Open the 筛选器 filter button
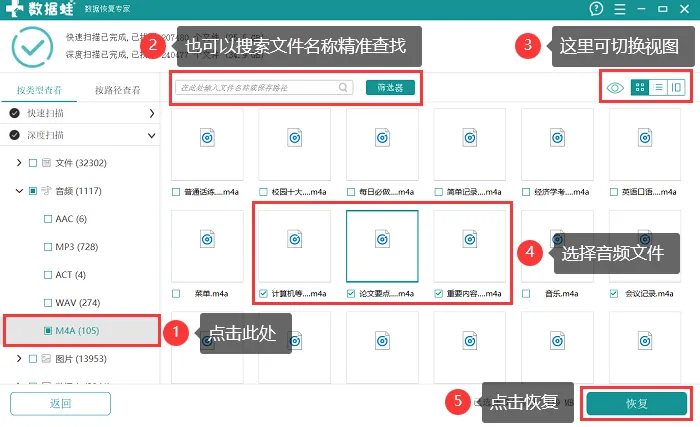The height and width of the screenshot is (427, 700). [390, 87]
